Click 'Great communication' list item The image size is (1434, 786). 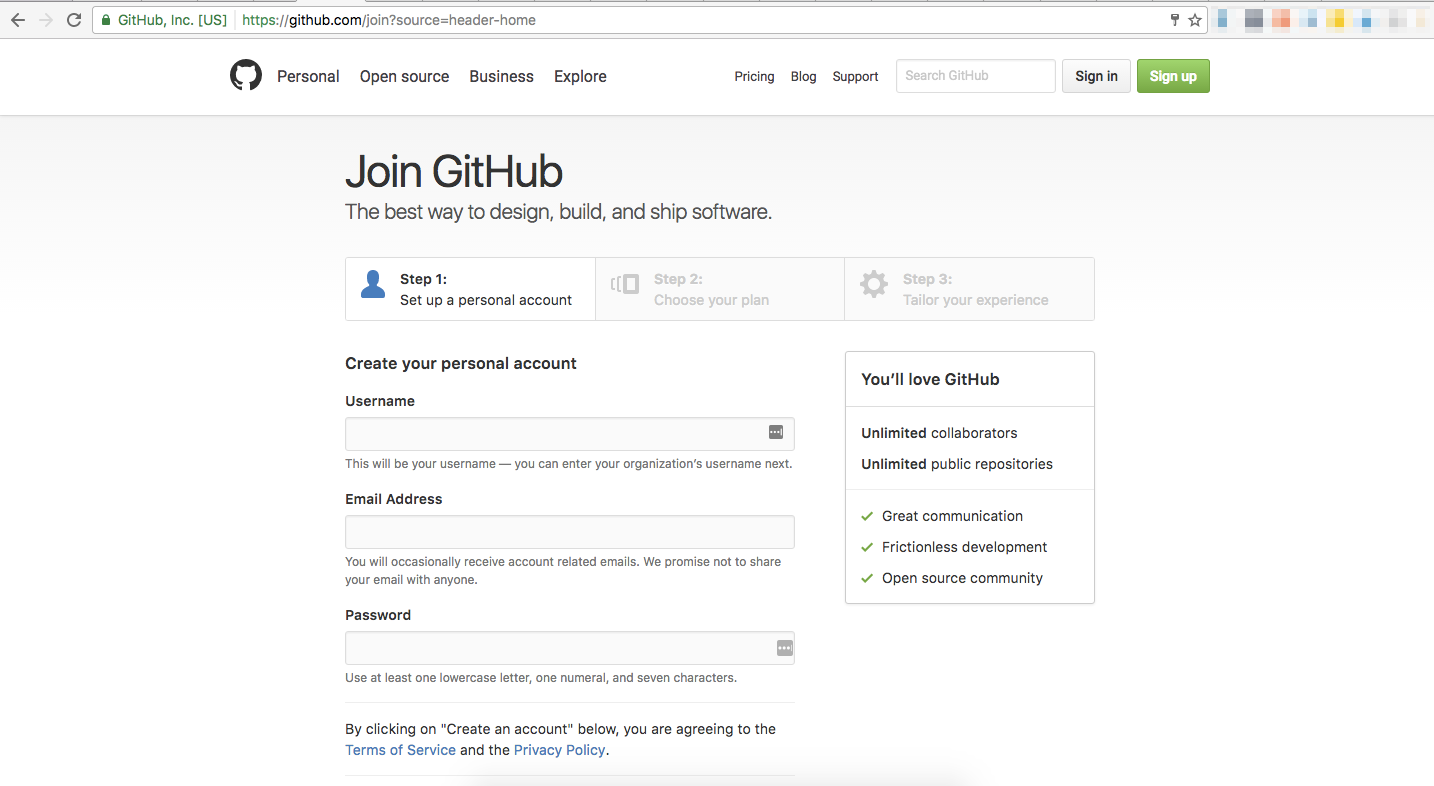click(952, 516)
